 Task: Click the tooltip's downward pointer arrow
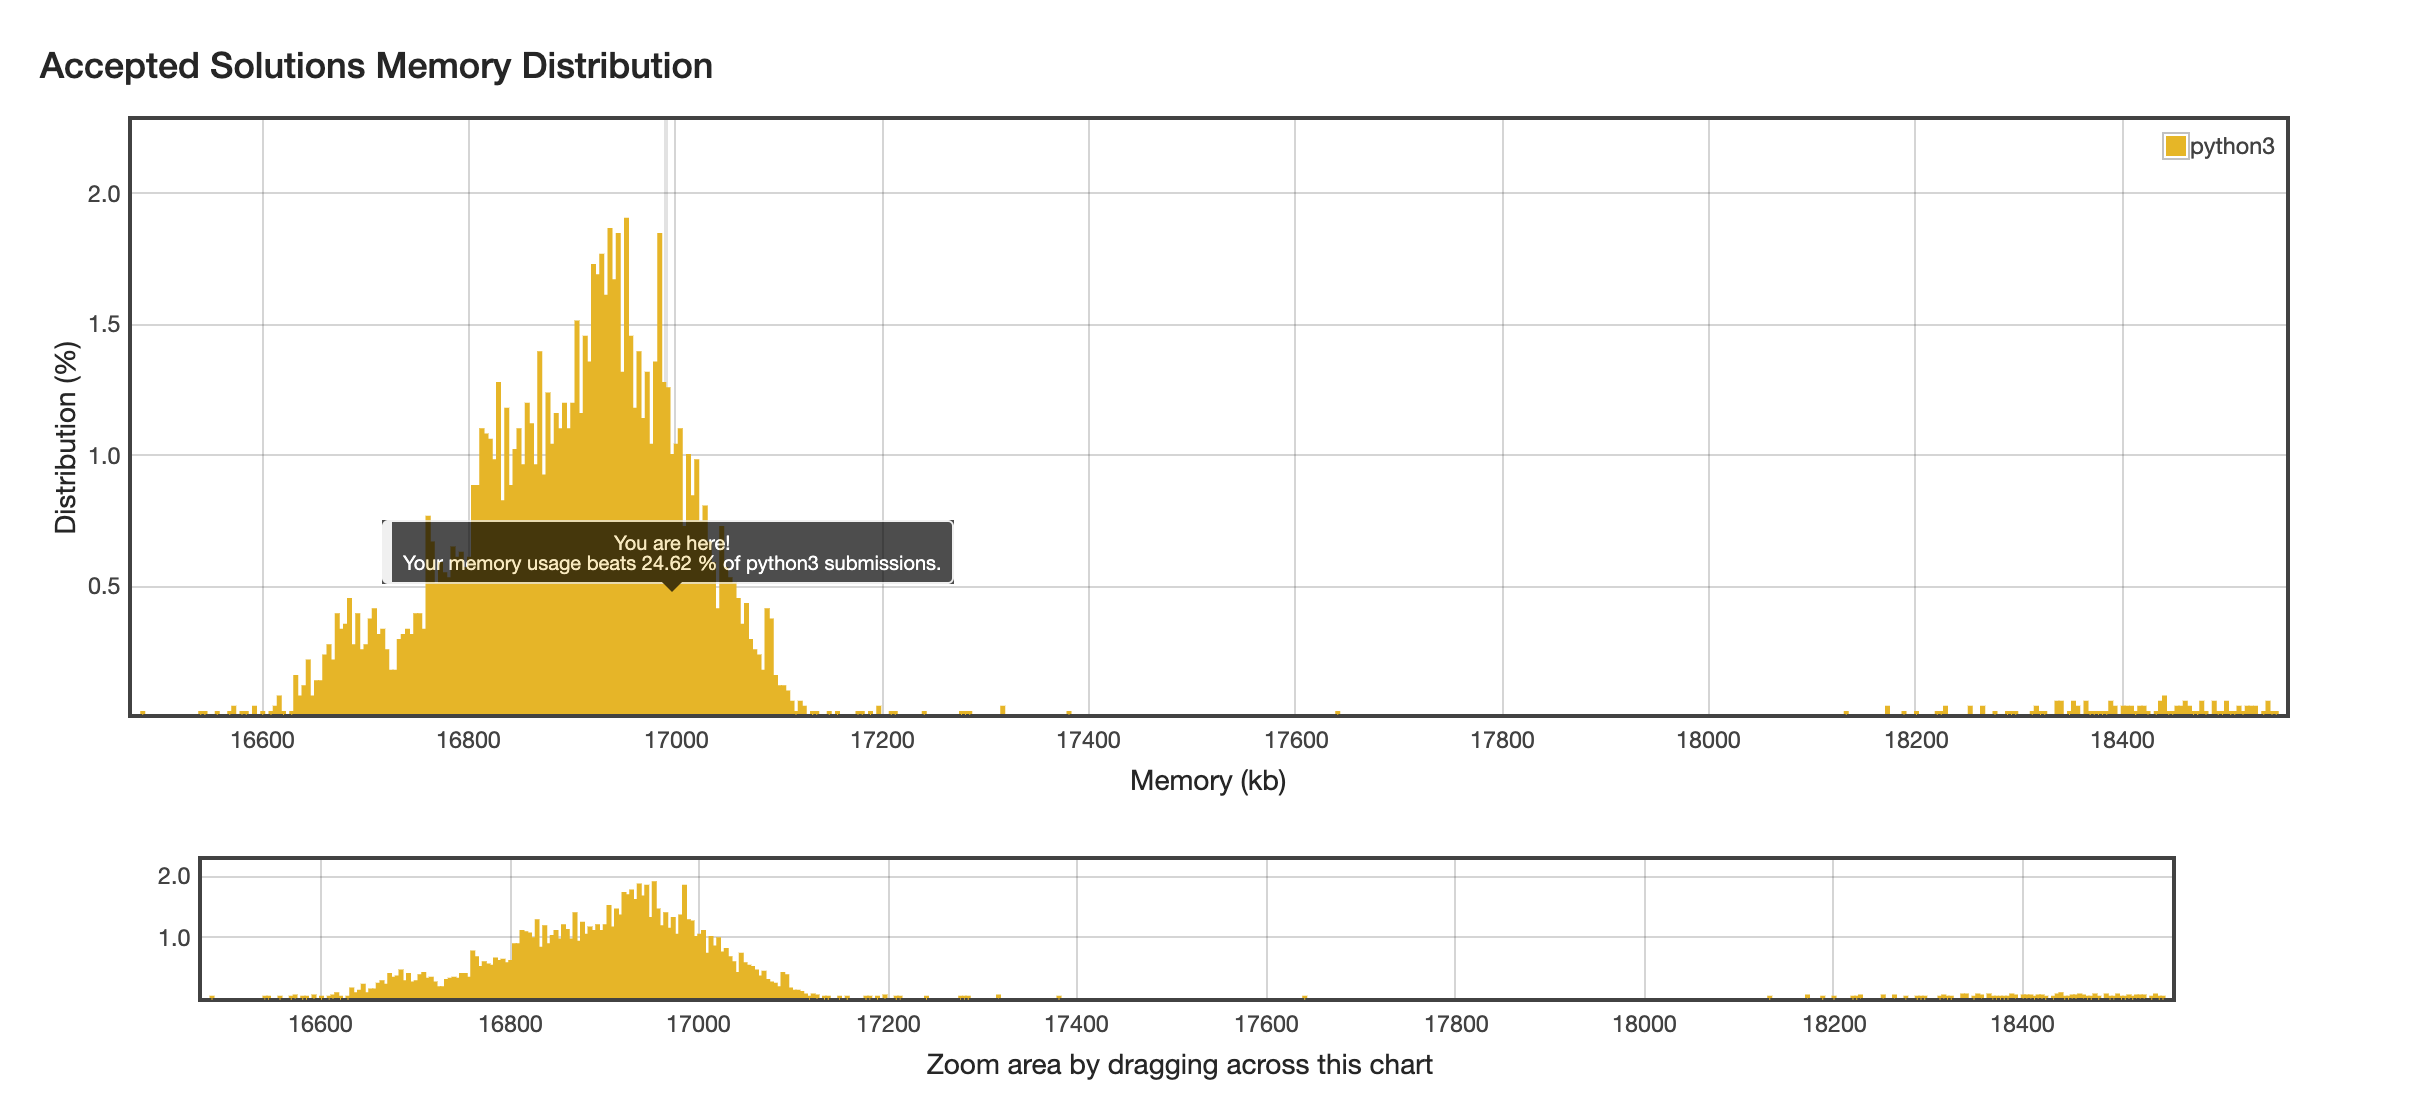(x=672, y=587)
